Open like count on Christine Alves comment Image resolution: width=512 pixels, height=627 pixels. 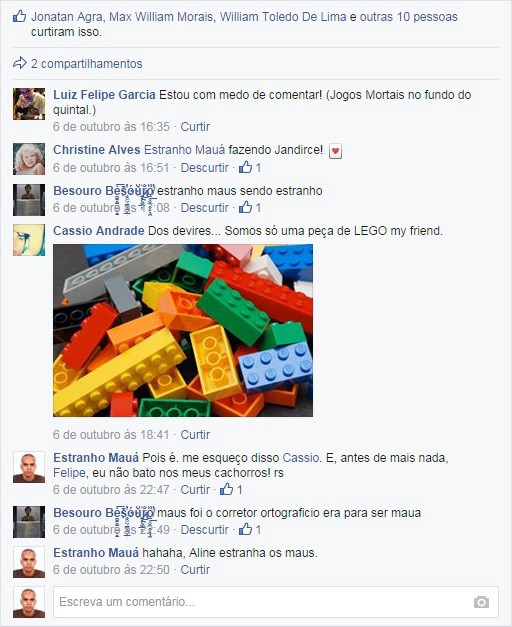tap(250, 168)
